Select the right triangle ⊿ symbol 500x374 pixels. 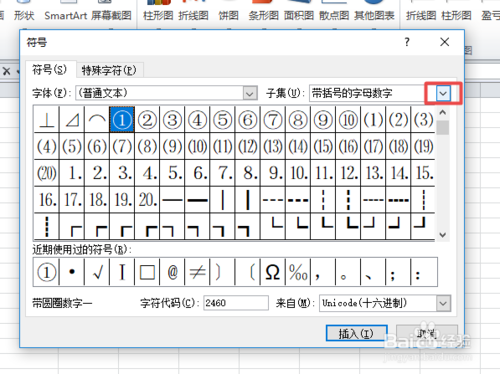coord(72,120)
